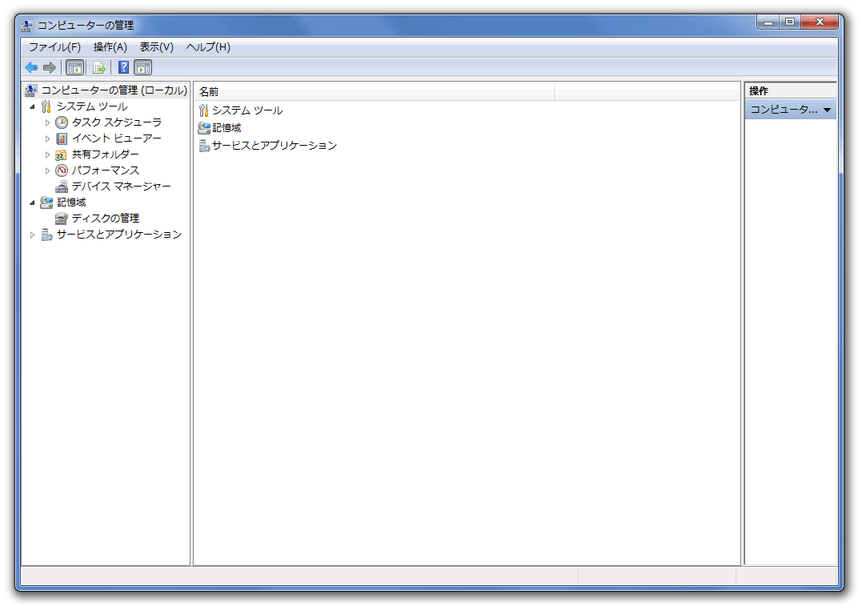Click the デバイス マネージャー icon
The image size is (862, 610).
[x=62, y=186]
